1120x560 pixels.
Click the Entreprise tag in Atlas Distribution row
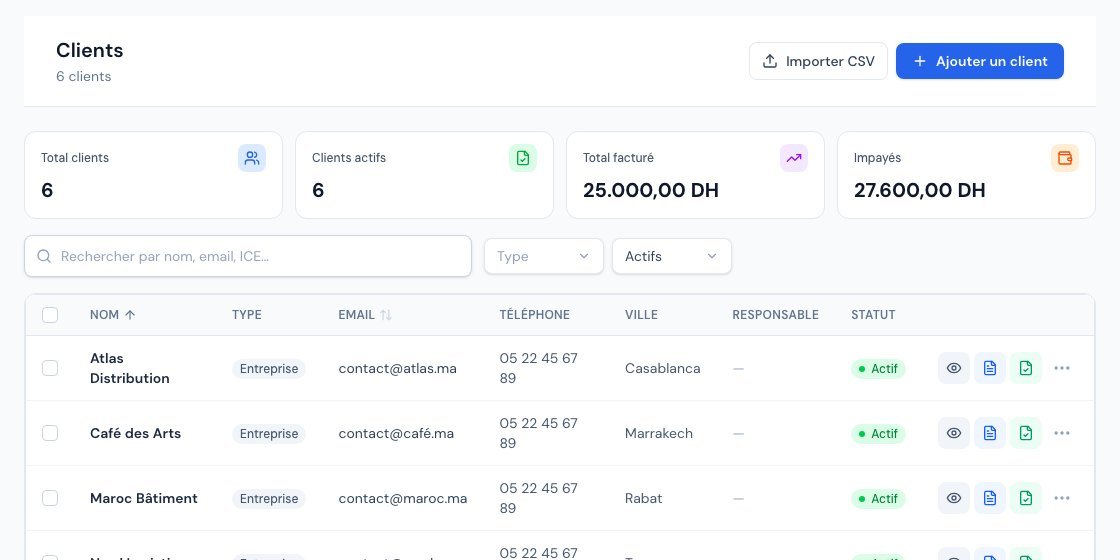pos(269,369)
